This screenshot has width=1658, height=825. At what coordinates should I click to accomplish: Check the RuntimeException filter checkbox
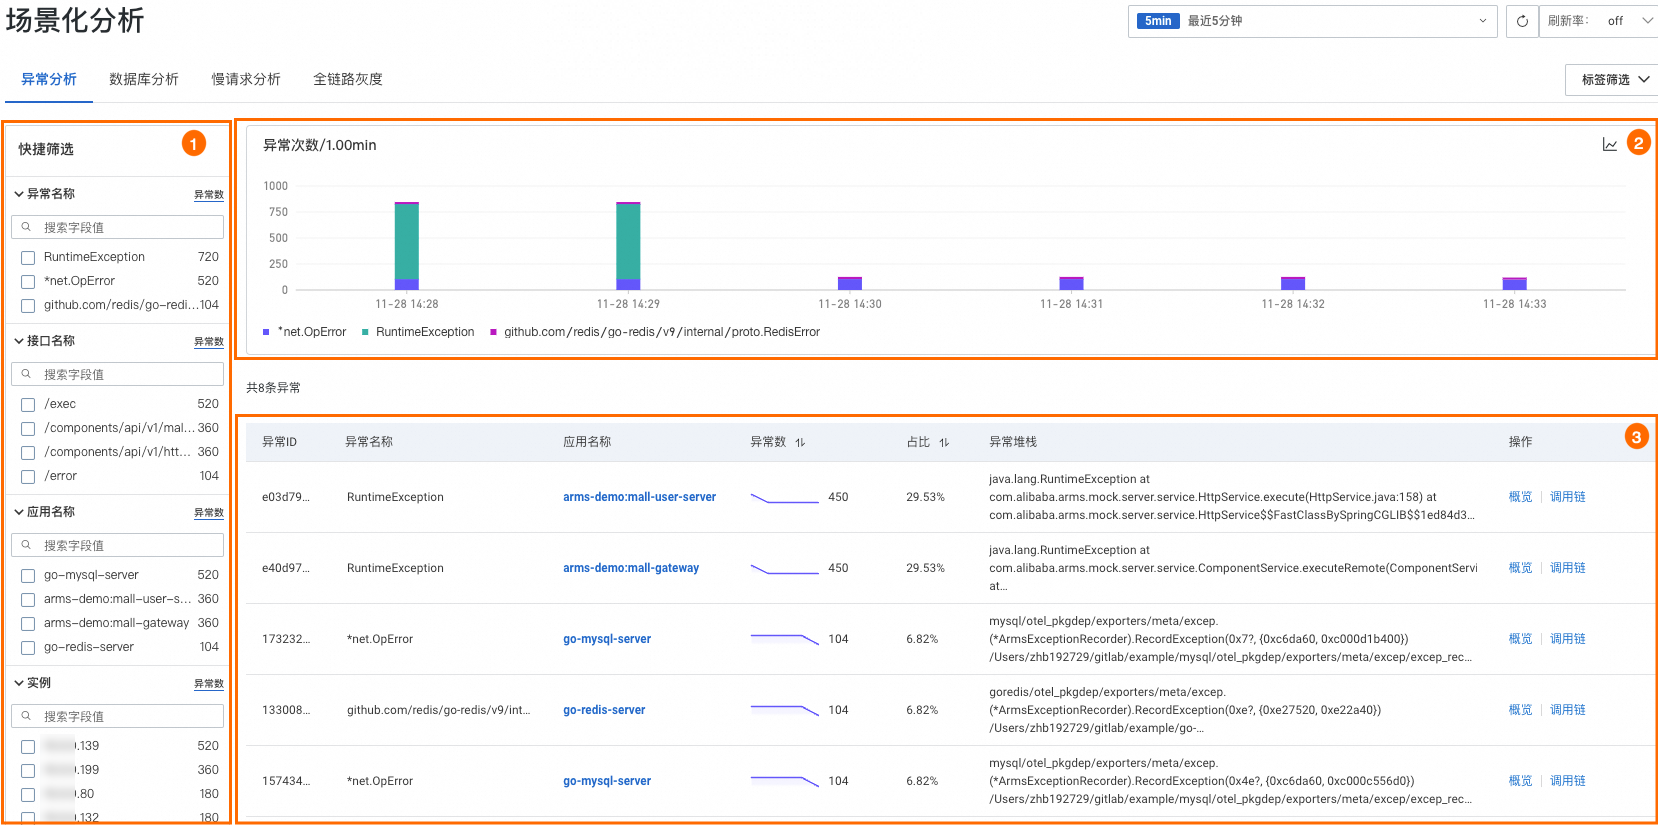28,258
